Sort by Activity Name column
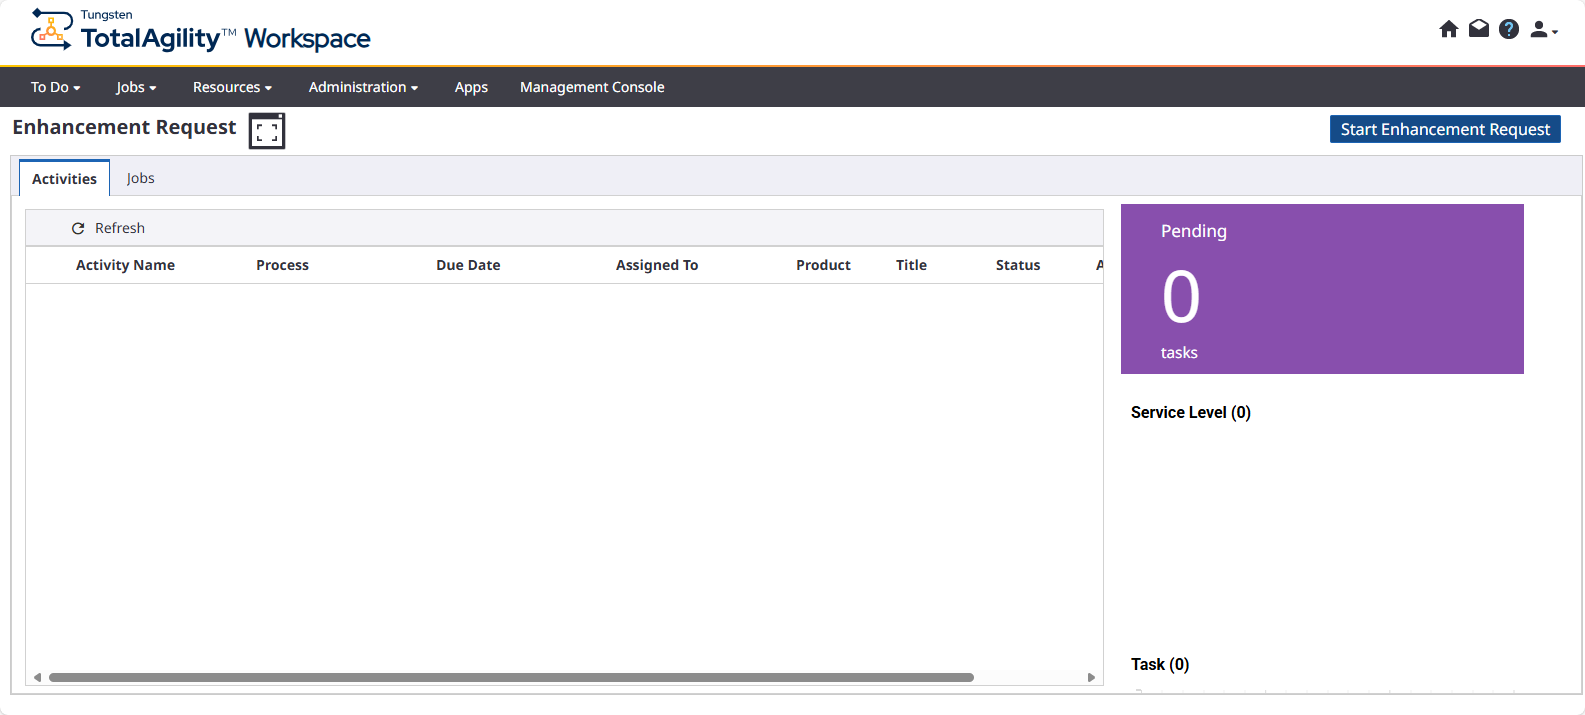 (x=125, y=265)
